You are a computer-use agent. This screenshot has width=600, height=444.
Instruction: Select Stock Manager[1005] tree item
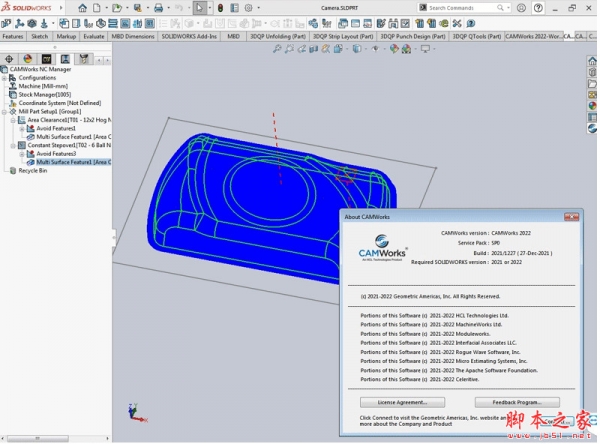[45, 95]
